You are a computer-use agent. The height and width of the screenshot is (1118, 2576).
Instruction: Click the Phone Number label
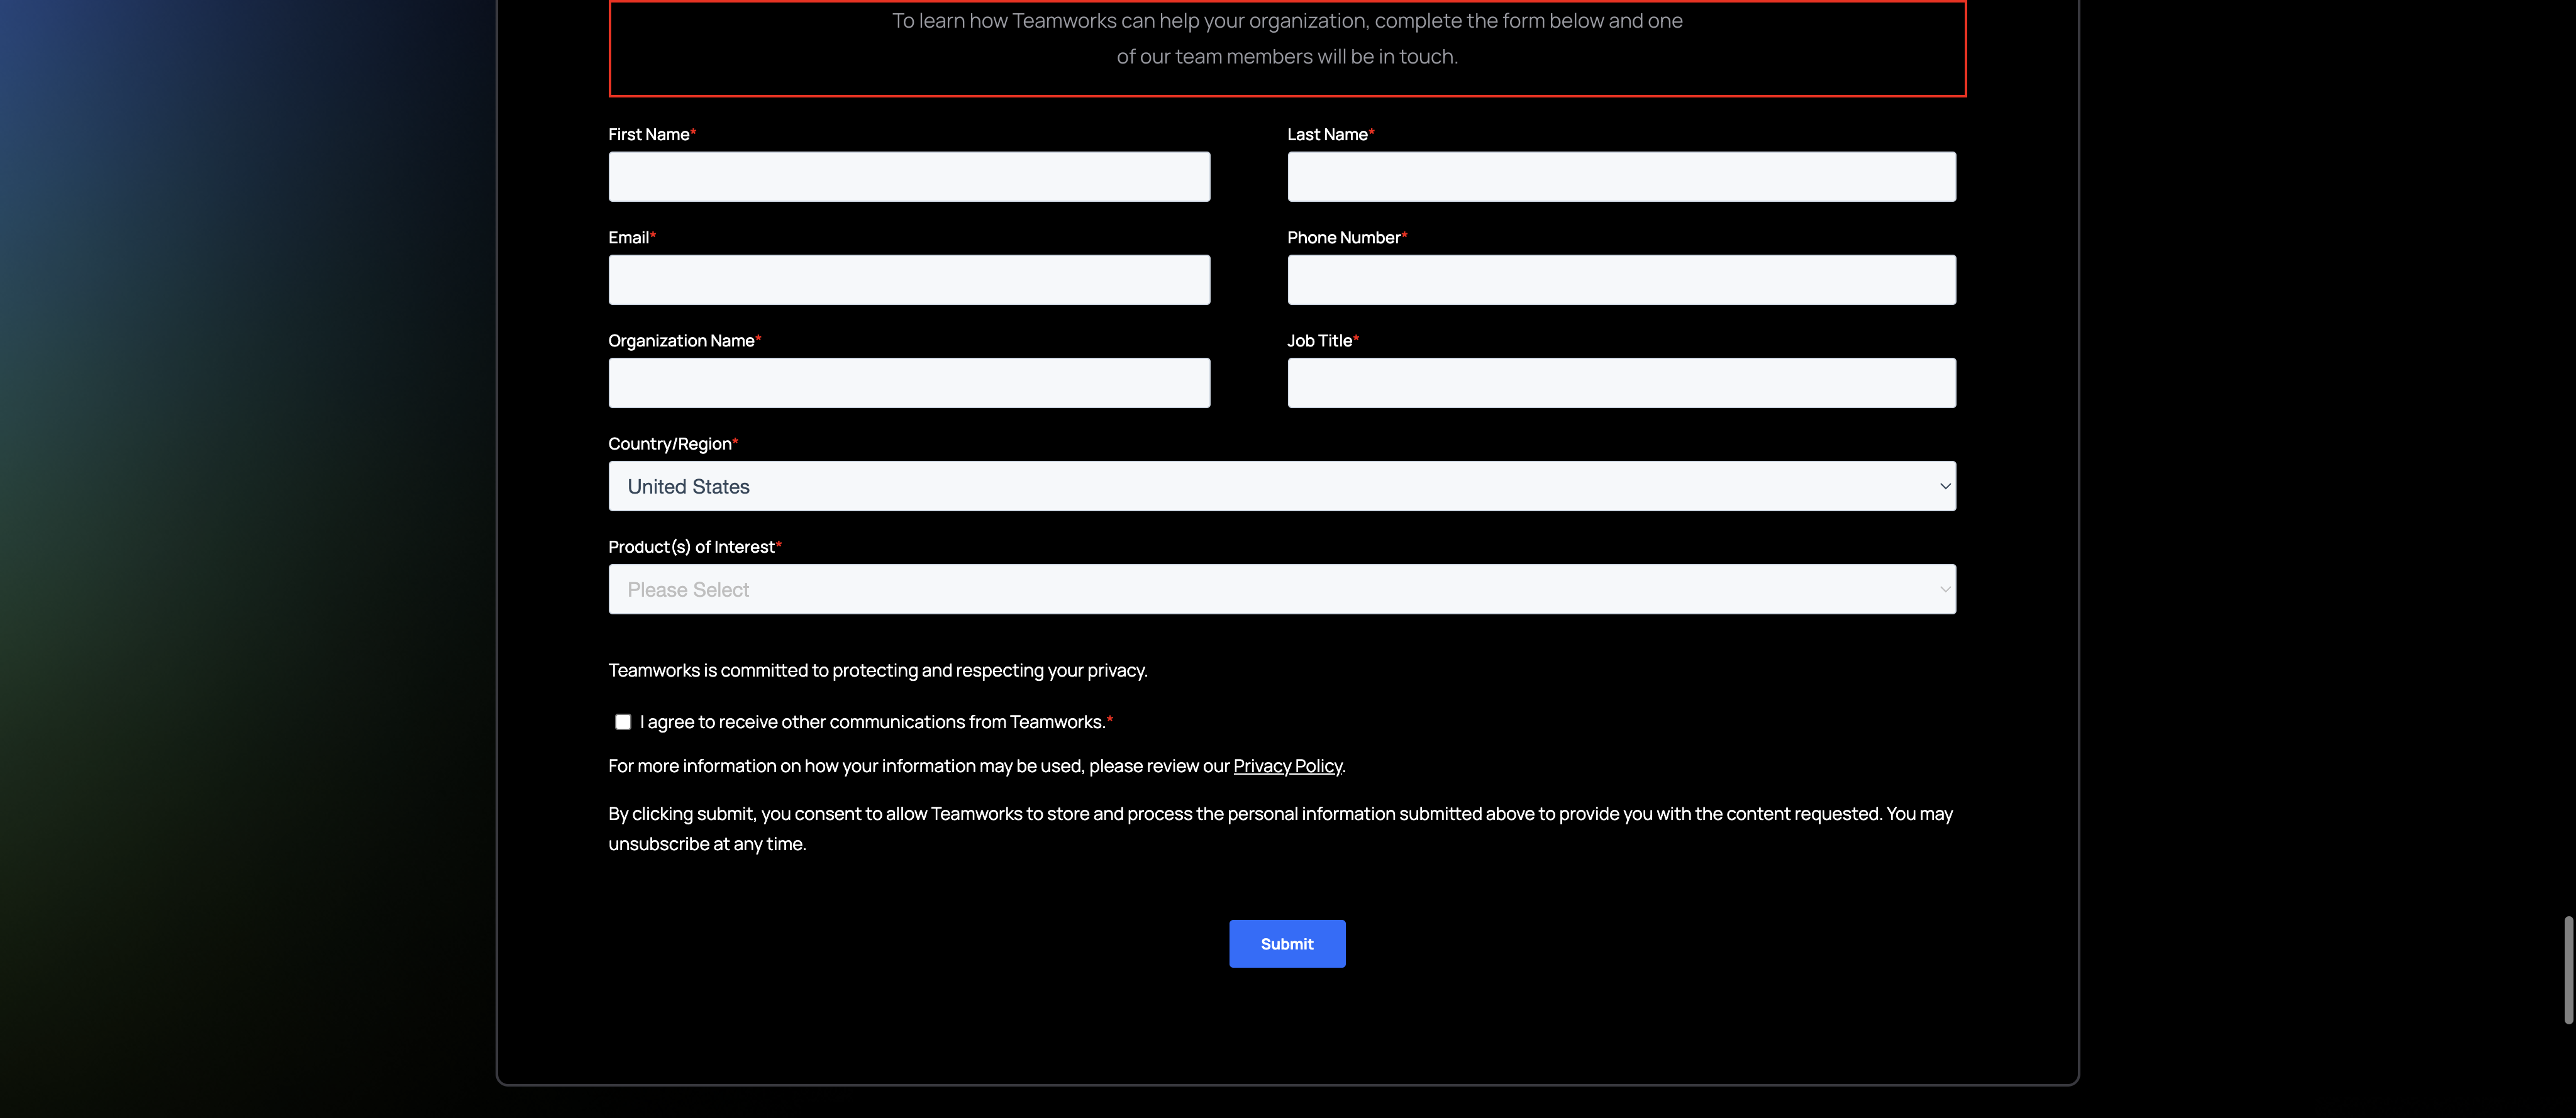coord(1343,238)
